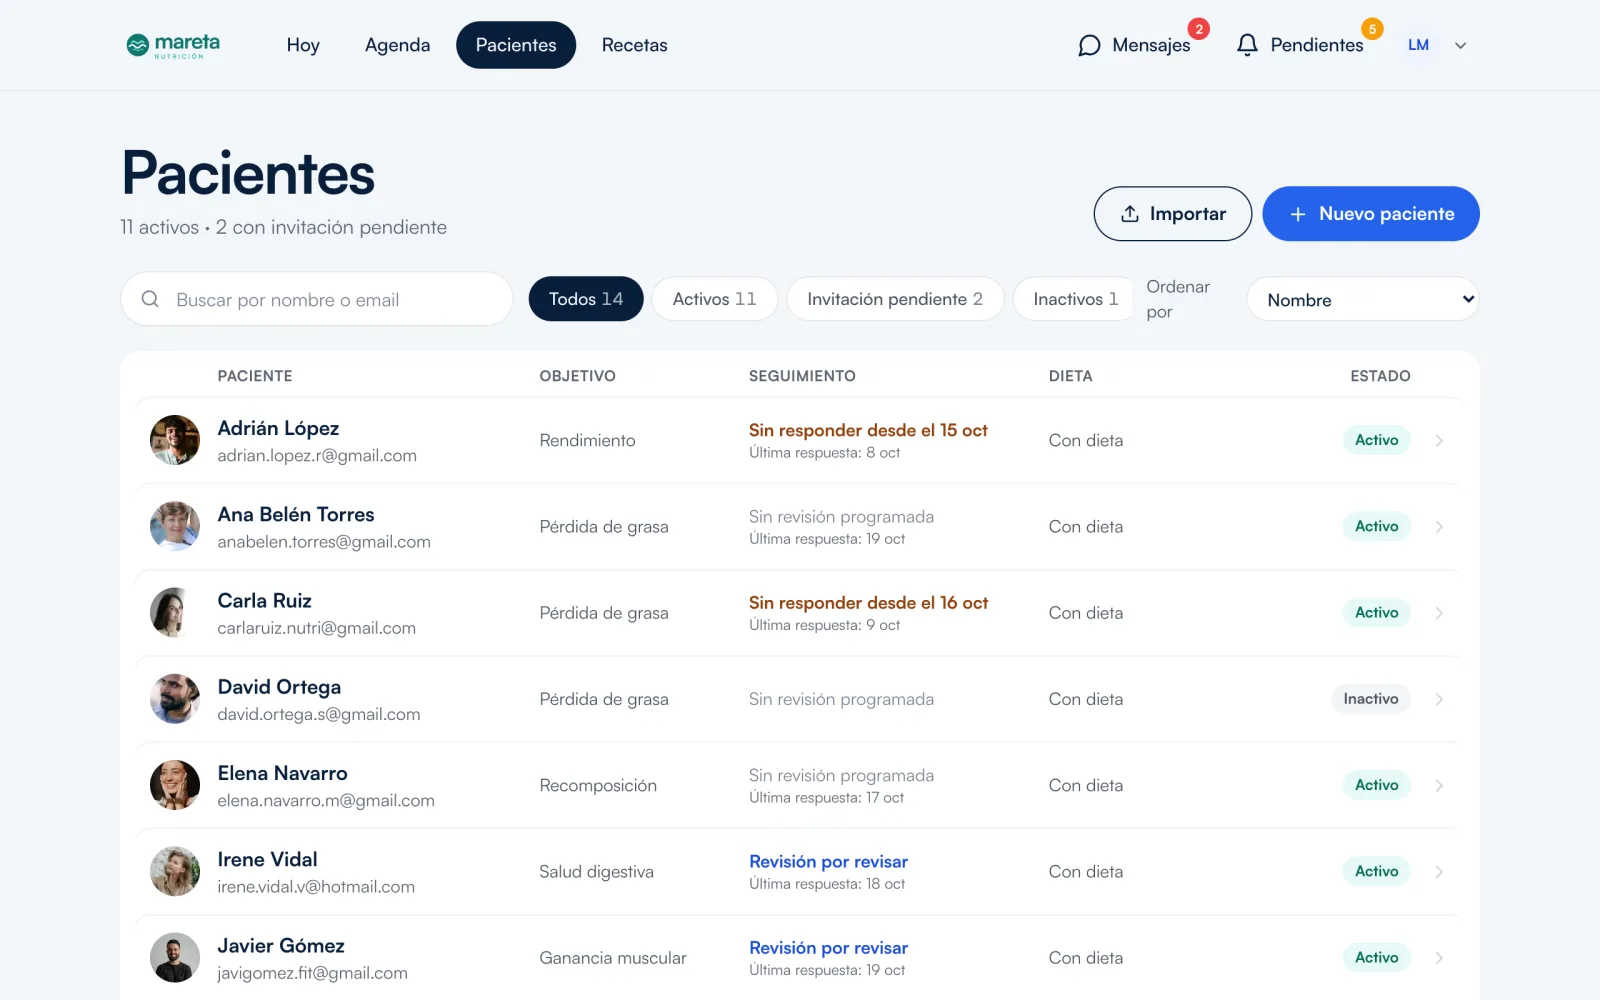This screenshot has height=1000, width=1600.
Task: Open Javier Gómez's Revisión por revisar link
Action: pos(828,947)
